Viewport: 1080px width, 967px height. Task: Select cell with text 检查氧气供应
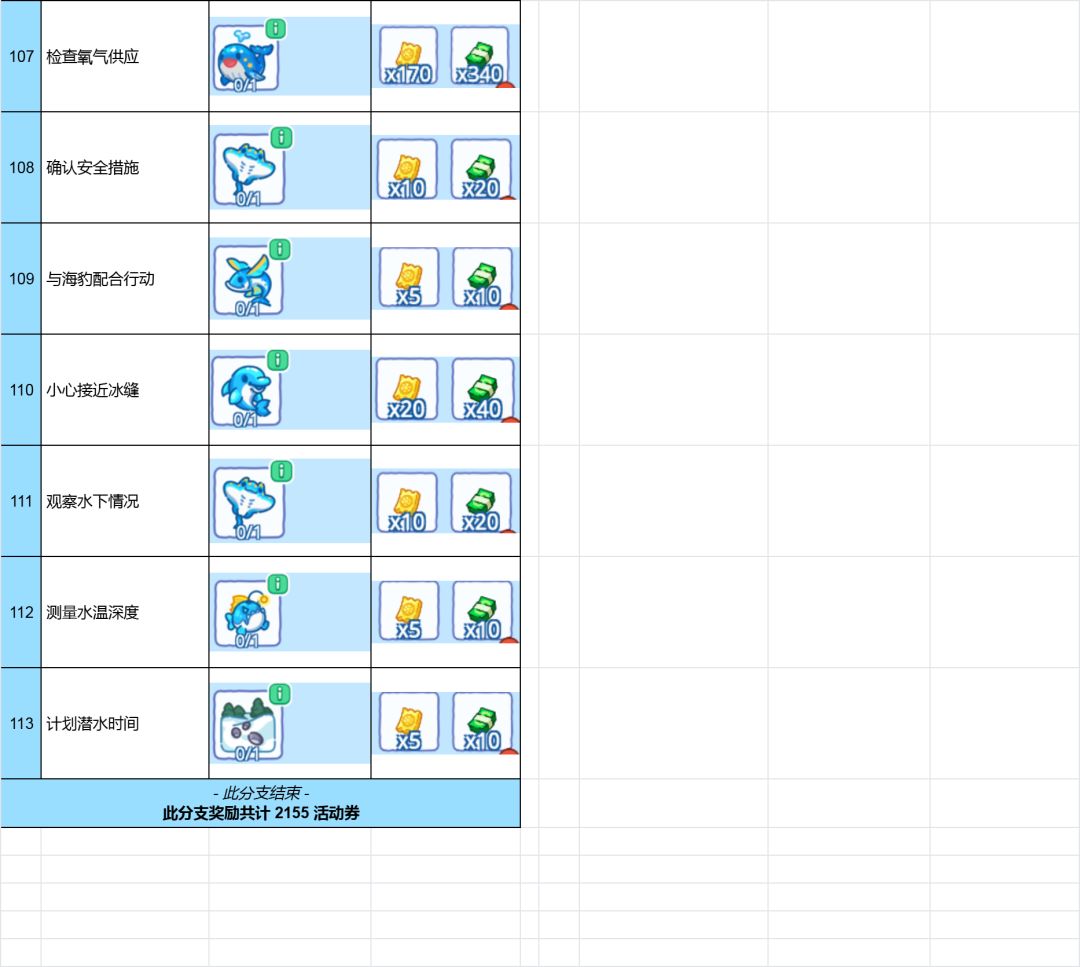(x=125, y=56)
